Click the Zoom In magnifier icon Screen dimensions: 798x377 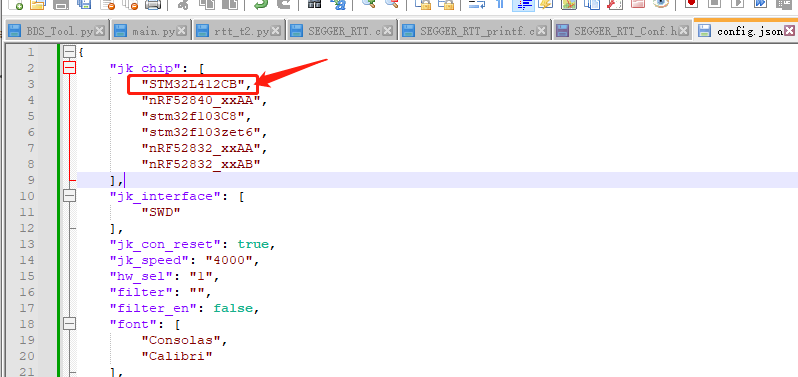[369, 4]
